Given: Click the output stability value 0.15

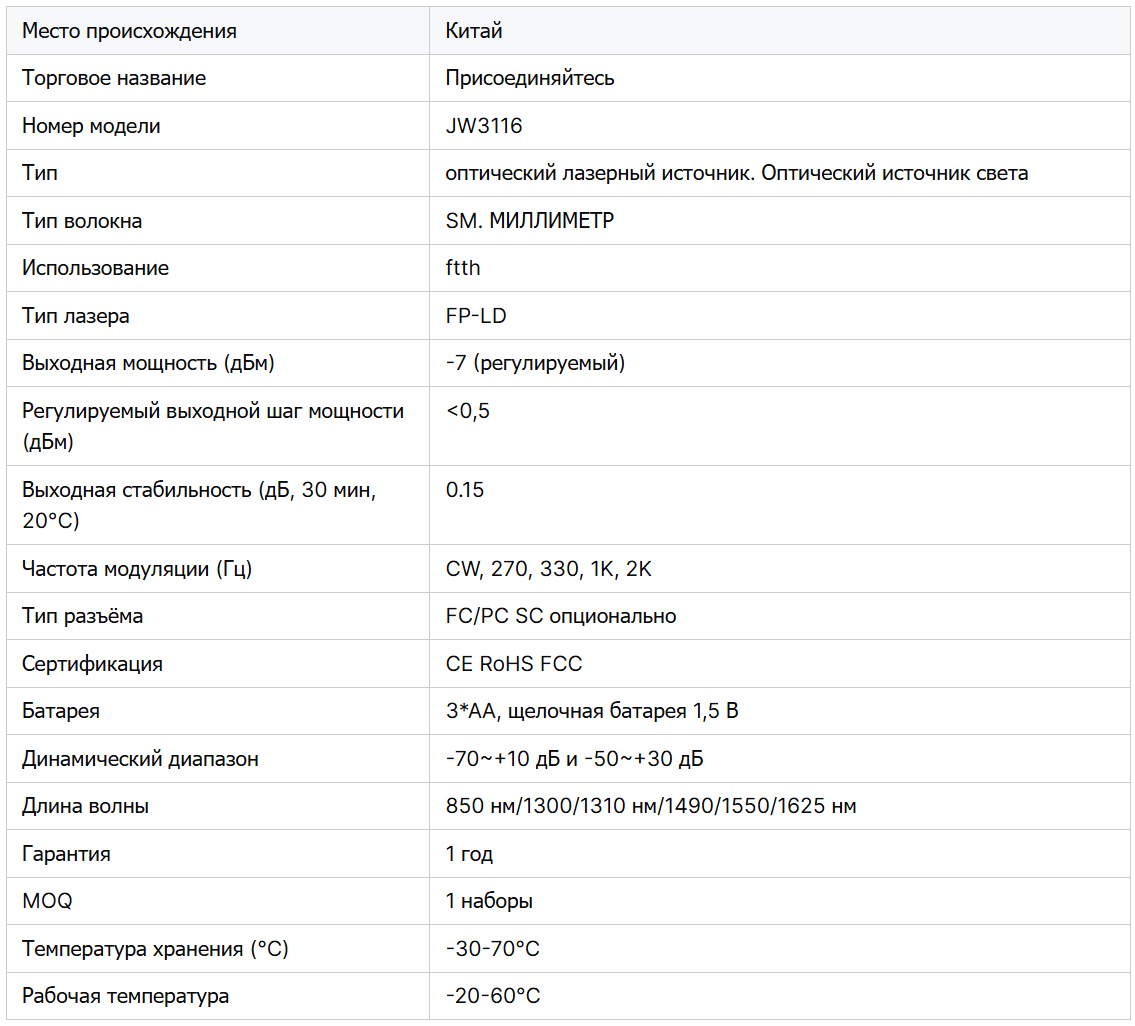Looking at the screenshot, I should pyautogui.click(x=465, y=490).
